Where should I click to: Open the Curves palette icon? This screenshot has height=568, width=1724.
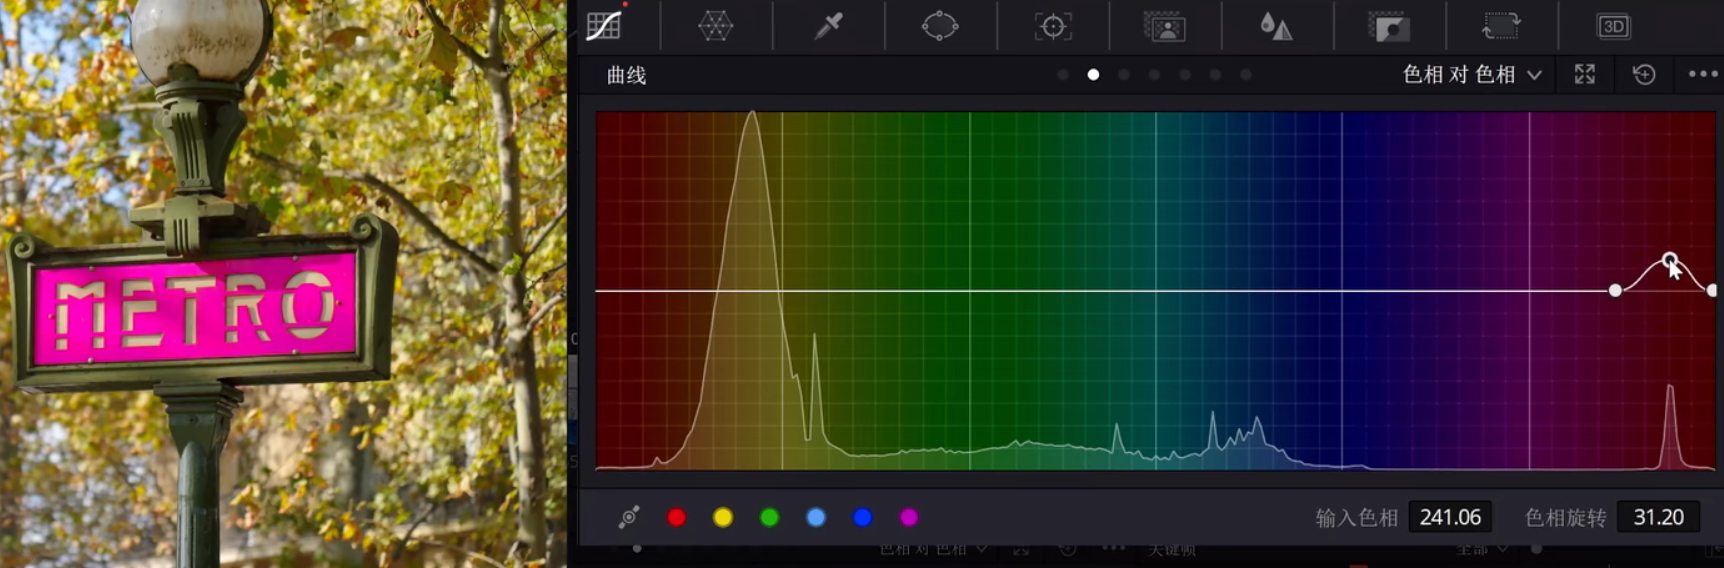pyautogui.click(x=604, y=26)
